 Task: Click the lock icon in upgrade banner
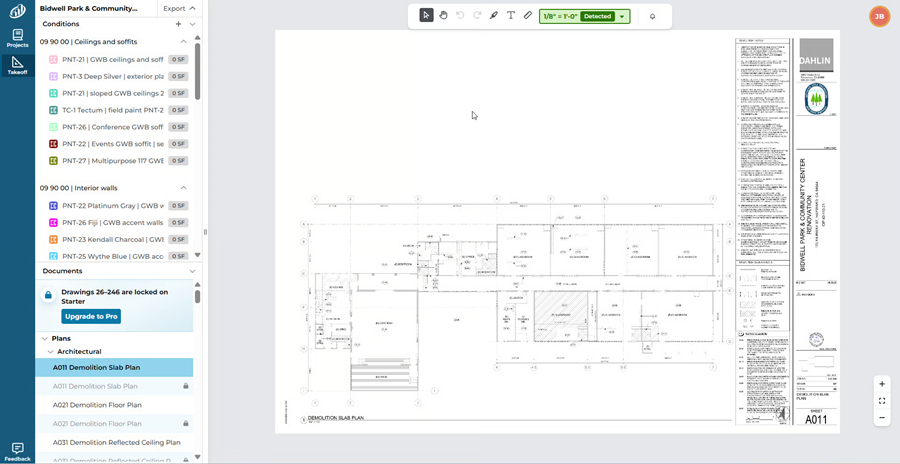click(48, 295)
